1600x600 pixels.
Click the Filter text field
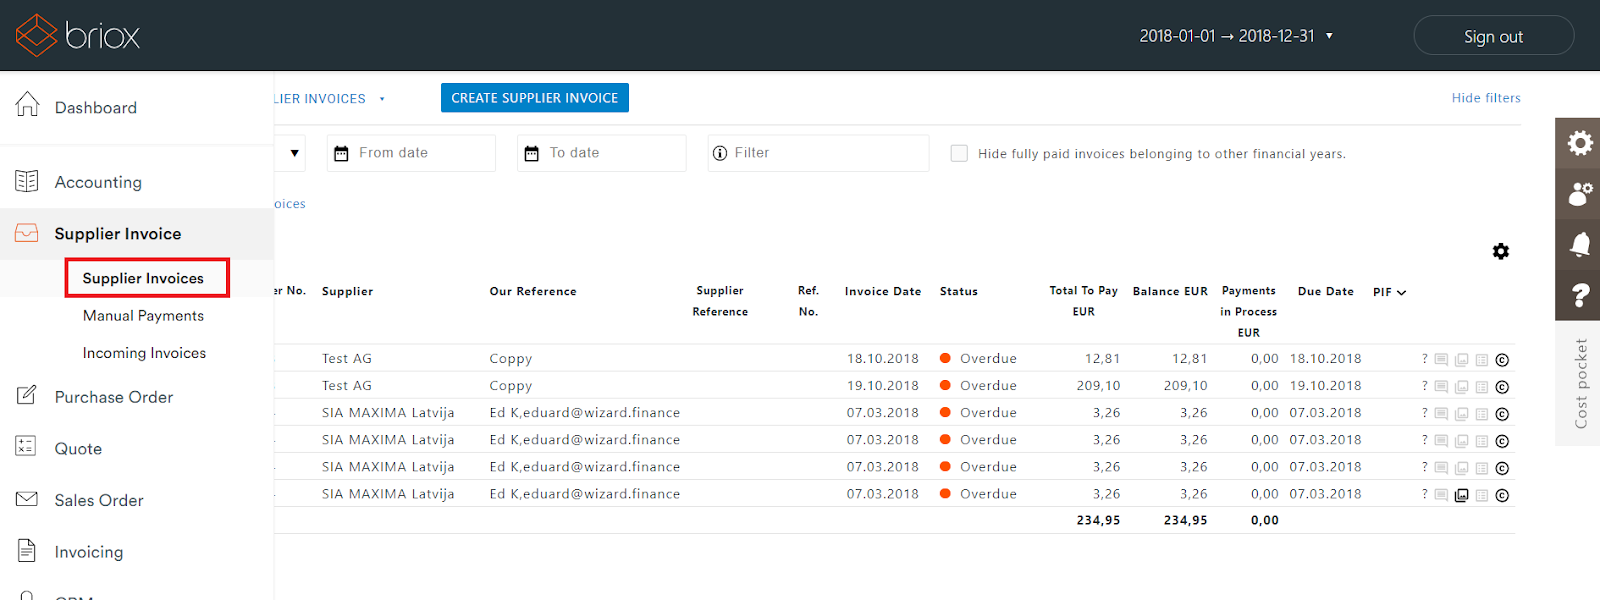pos(818,153)
